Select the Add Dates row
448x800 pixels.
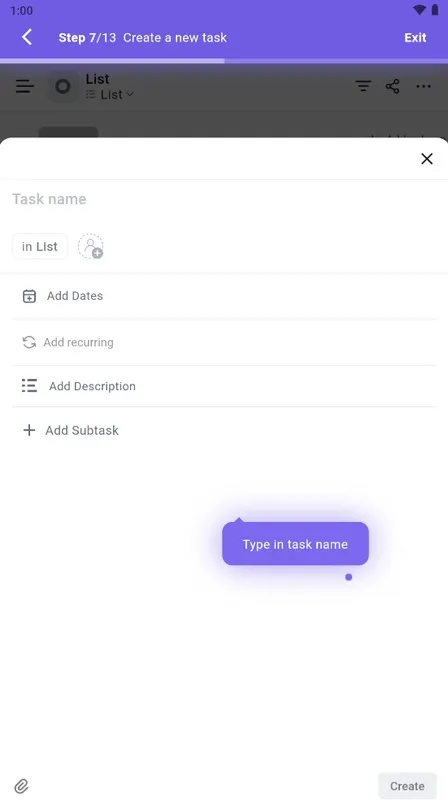click(224, 296)
